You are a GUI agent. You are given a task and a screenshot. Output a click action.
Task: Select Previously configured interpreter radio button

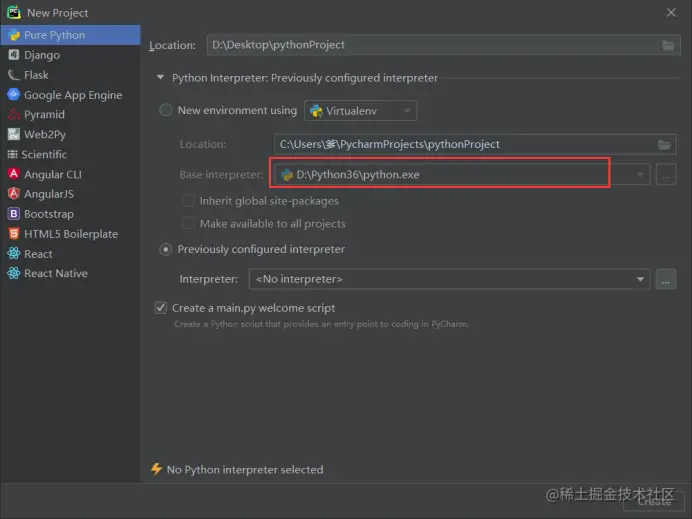(x=165, y=249)
